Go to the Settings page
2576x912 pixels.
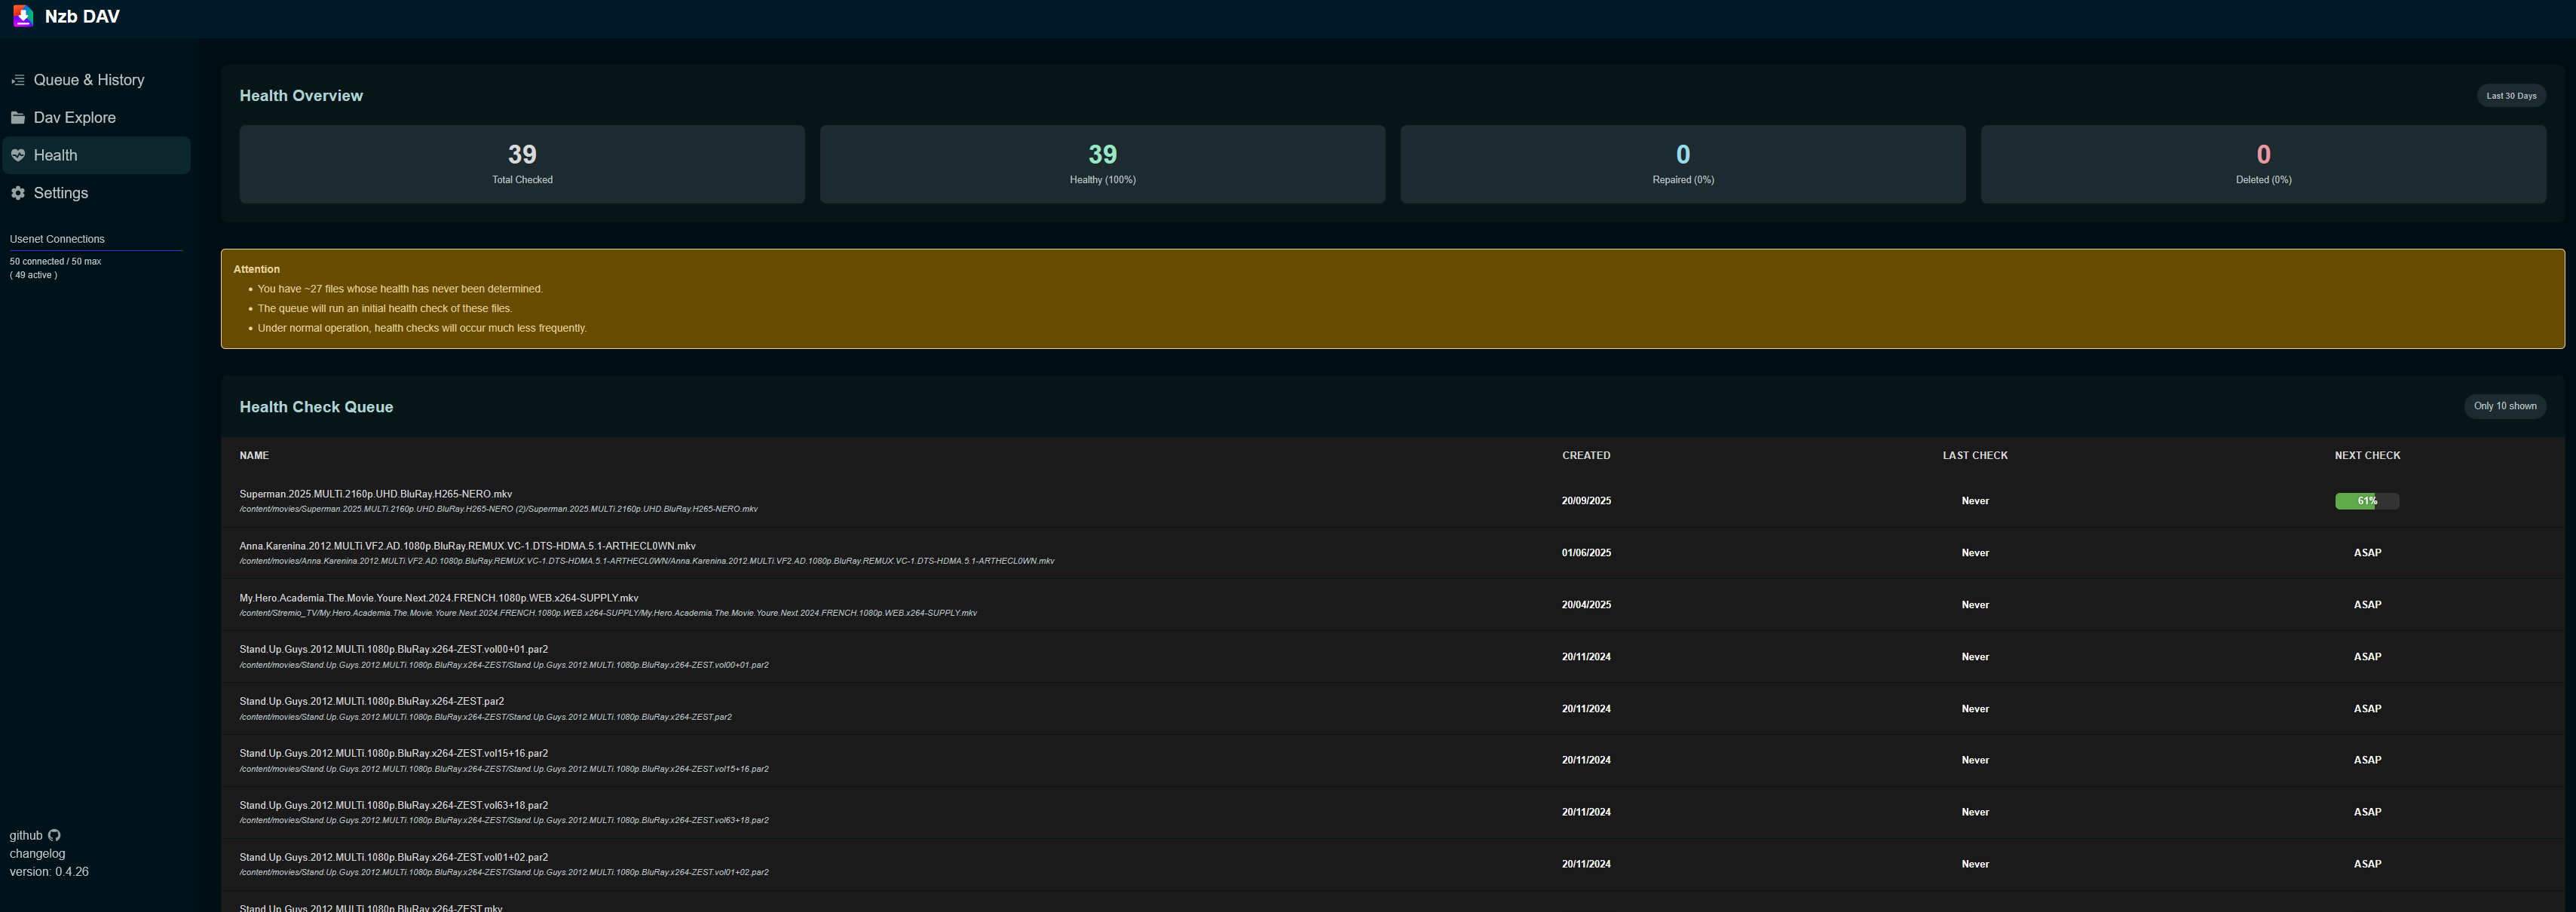click(60, 193)
